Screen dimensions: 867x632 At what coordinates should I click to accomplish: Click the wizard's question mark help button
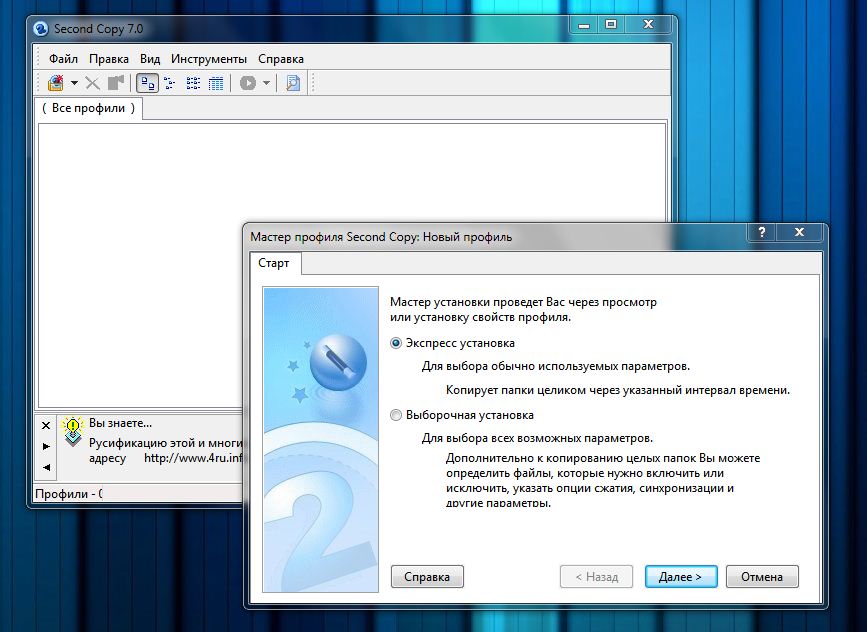[x=762, y=232]
